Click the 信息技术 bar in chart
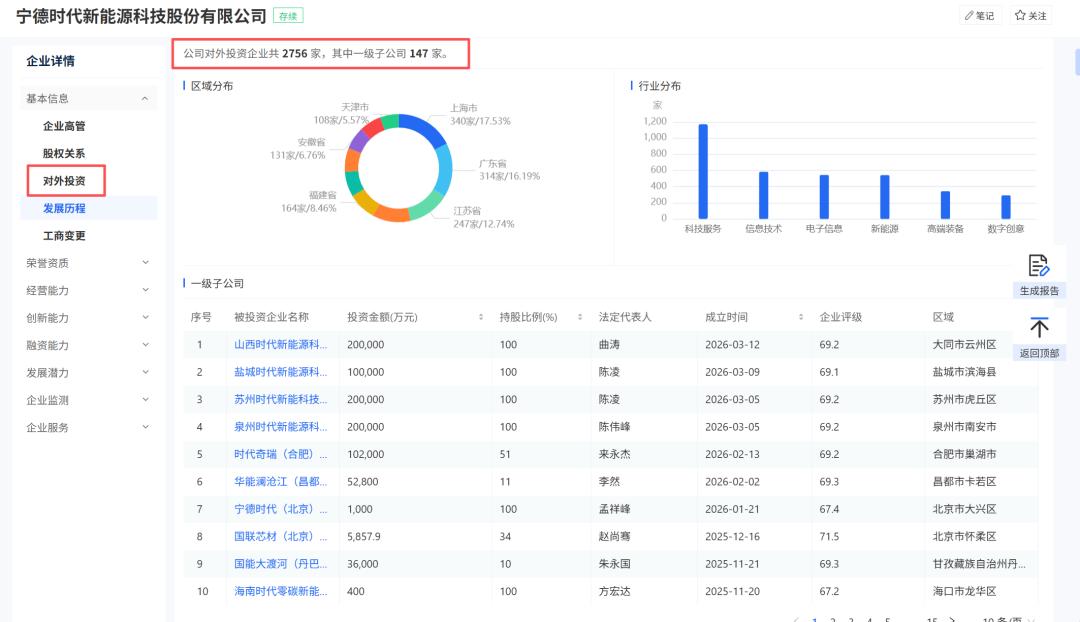 coord(763,195)
